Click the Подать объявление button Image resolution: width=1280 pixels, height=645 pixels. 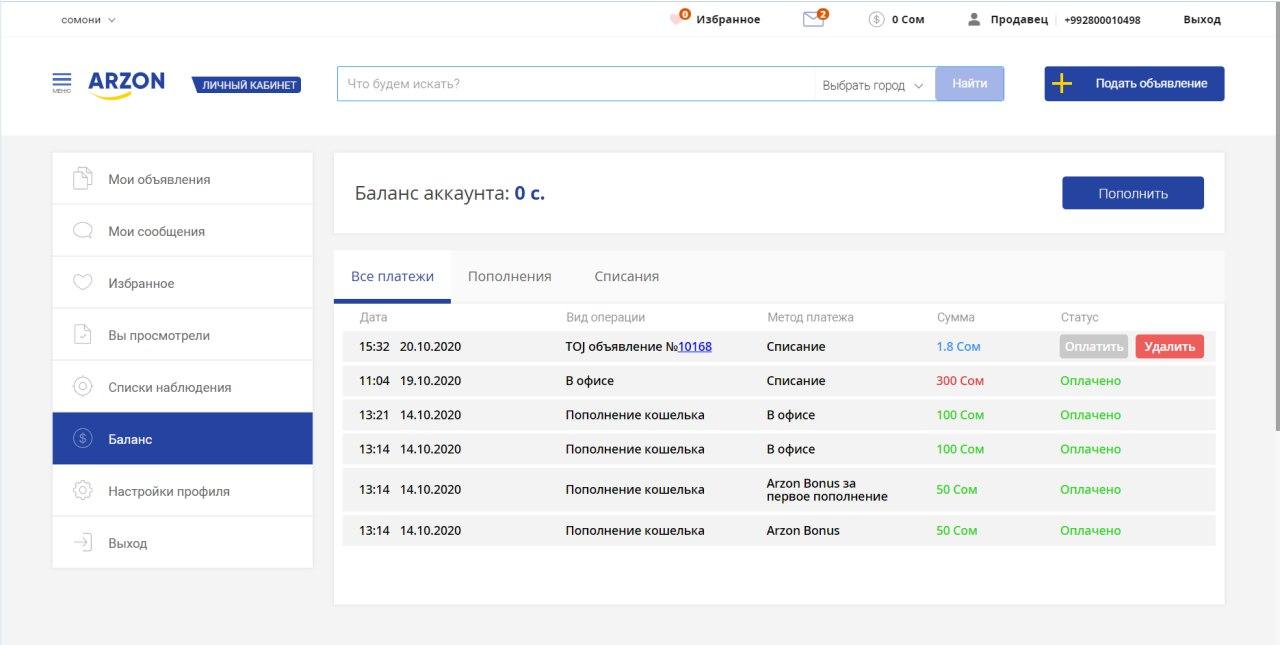tap(1134, 84)
